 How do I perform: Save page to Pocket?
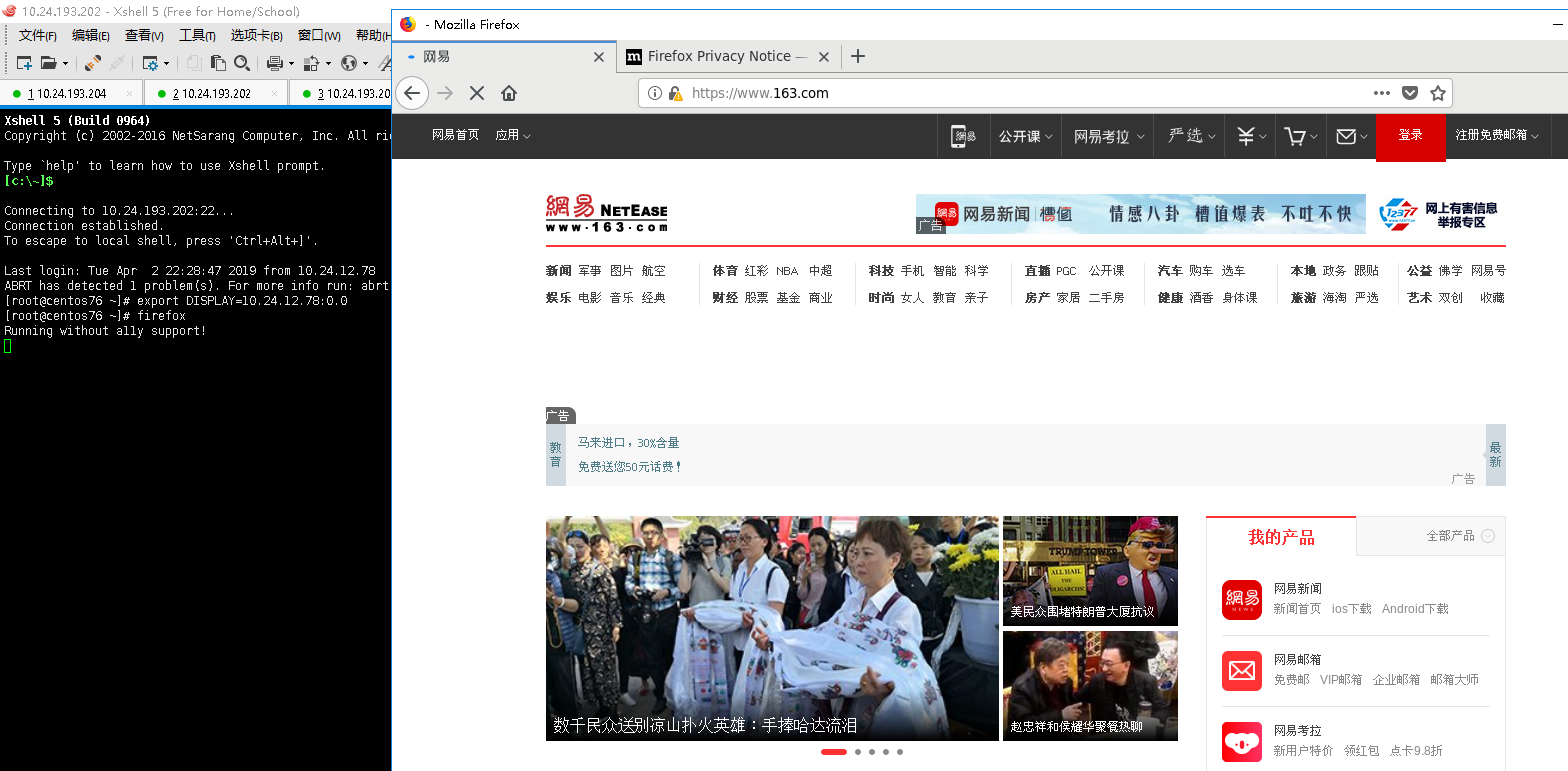click(x=1410, y=93)
